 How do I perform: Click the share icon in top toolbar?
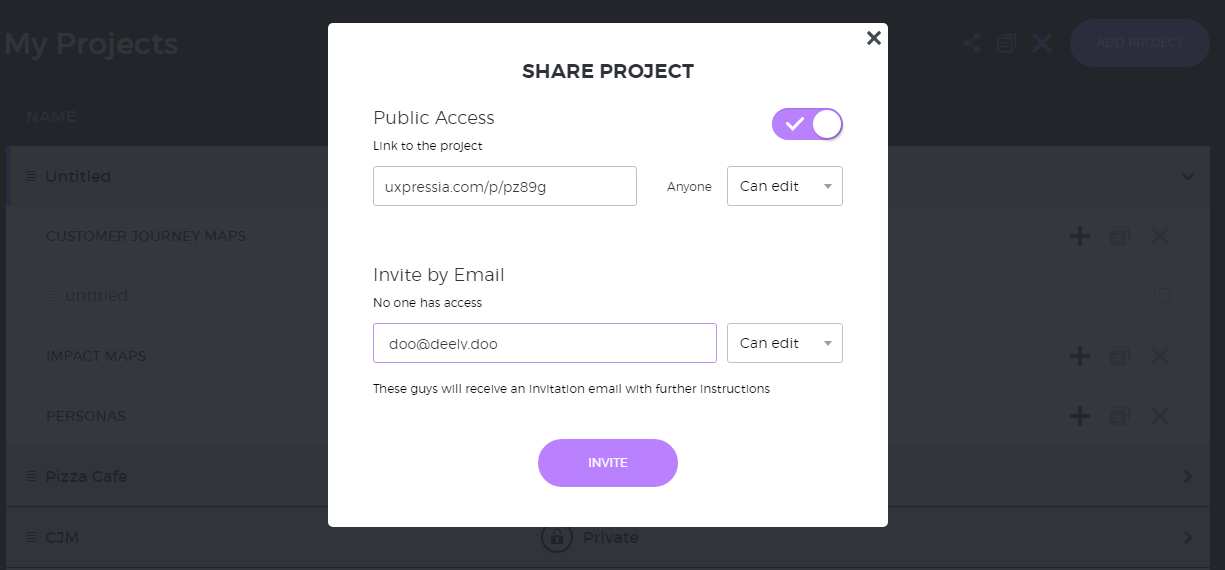[971, 43]
